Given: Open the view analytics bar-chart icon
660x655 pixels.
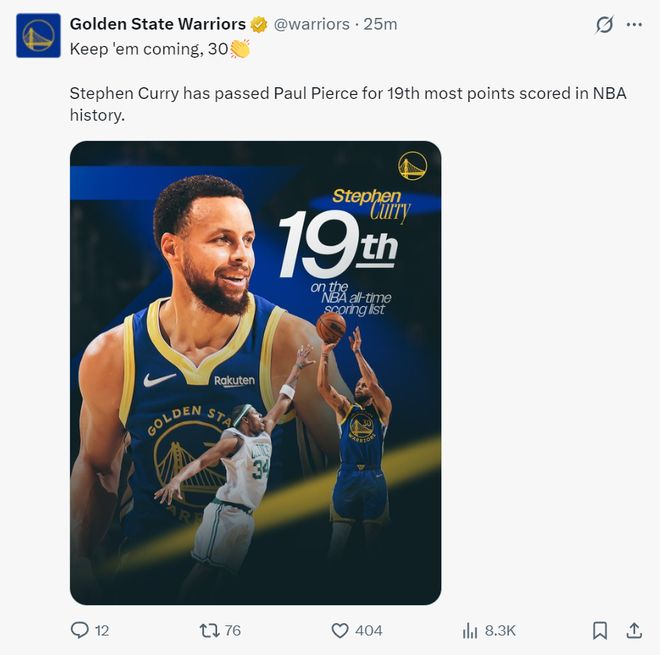Looking at the screenshot, I should (x=470, y=630).
